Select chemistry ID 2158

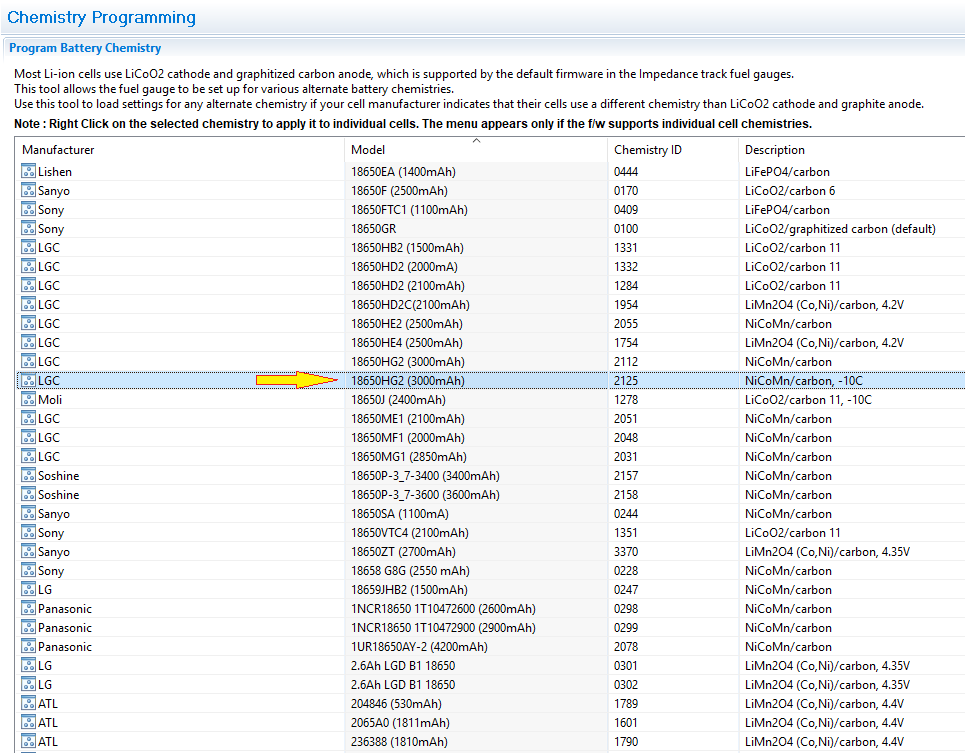click(x=626, y=495)
